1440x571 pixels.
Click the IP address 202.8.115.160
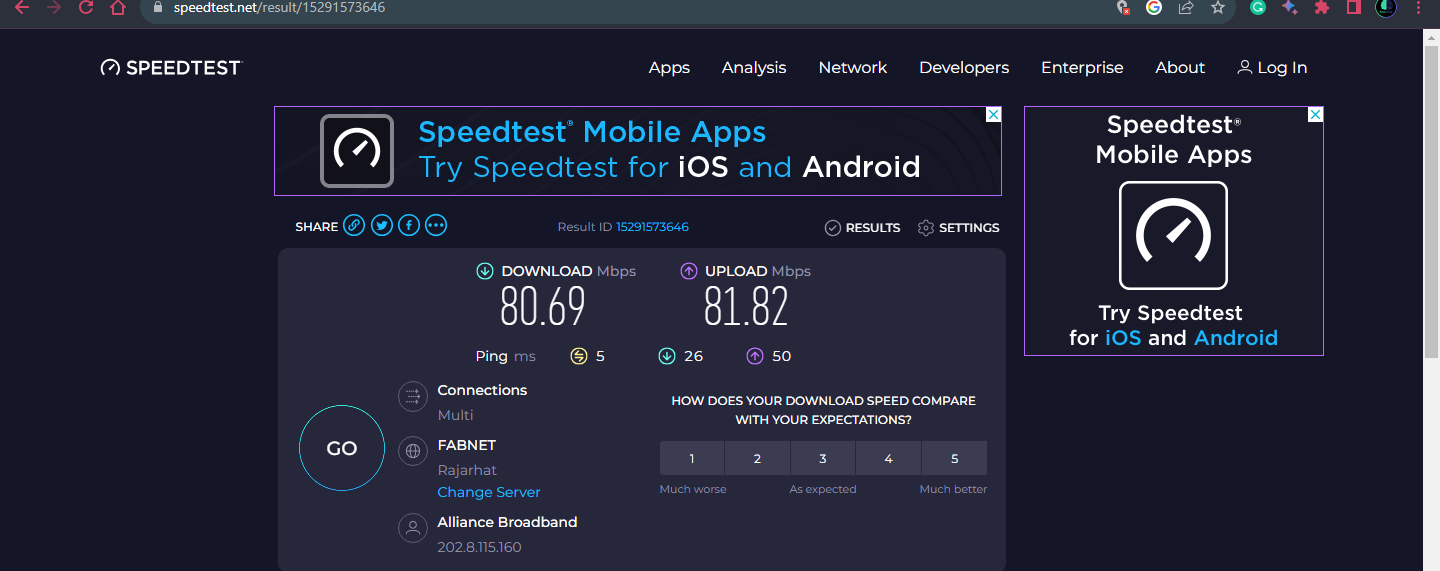pyautogui.click(x=479, y=547)
